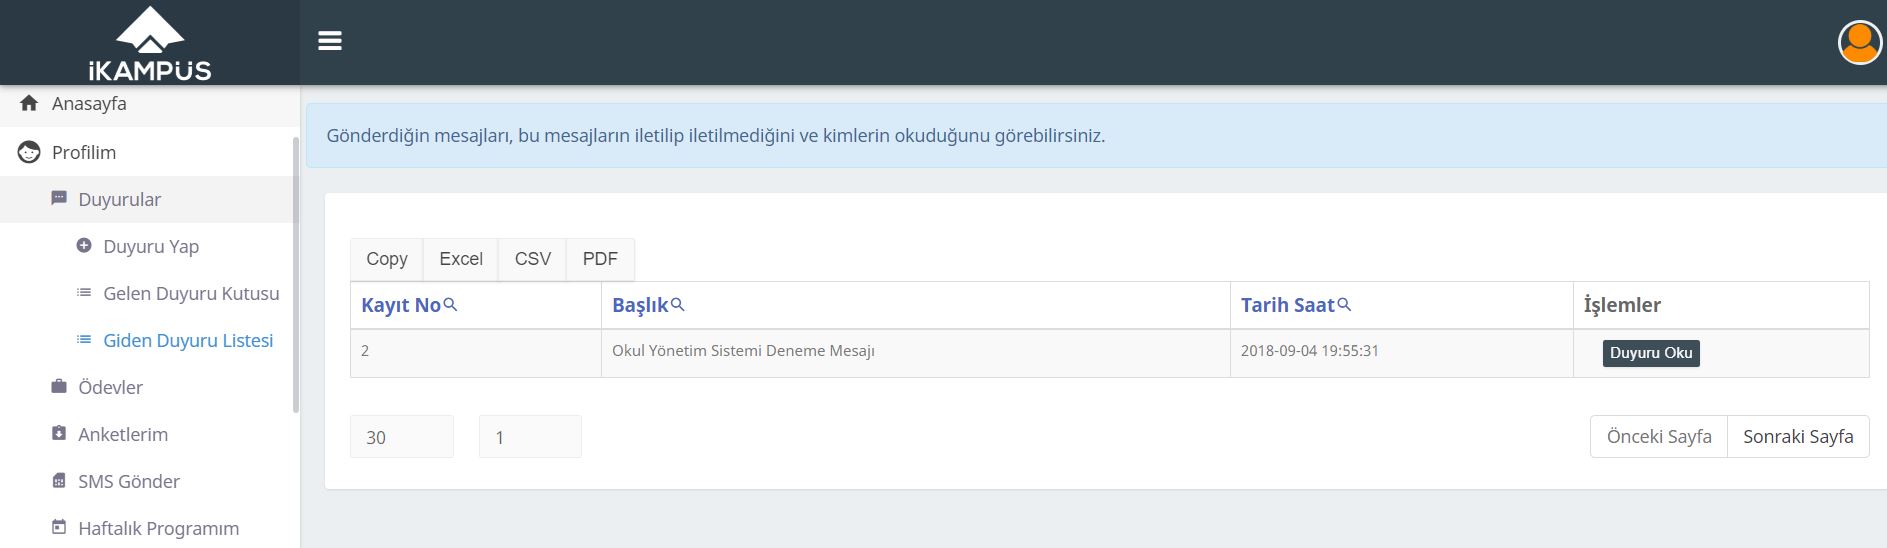Go to Sonraki Sayfa
The height and width of the screenshot is (548, 1887).
1798,437
